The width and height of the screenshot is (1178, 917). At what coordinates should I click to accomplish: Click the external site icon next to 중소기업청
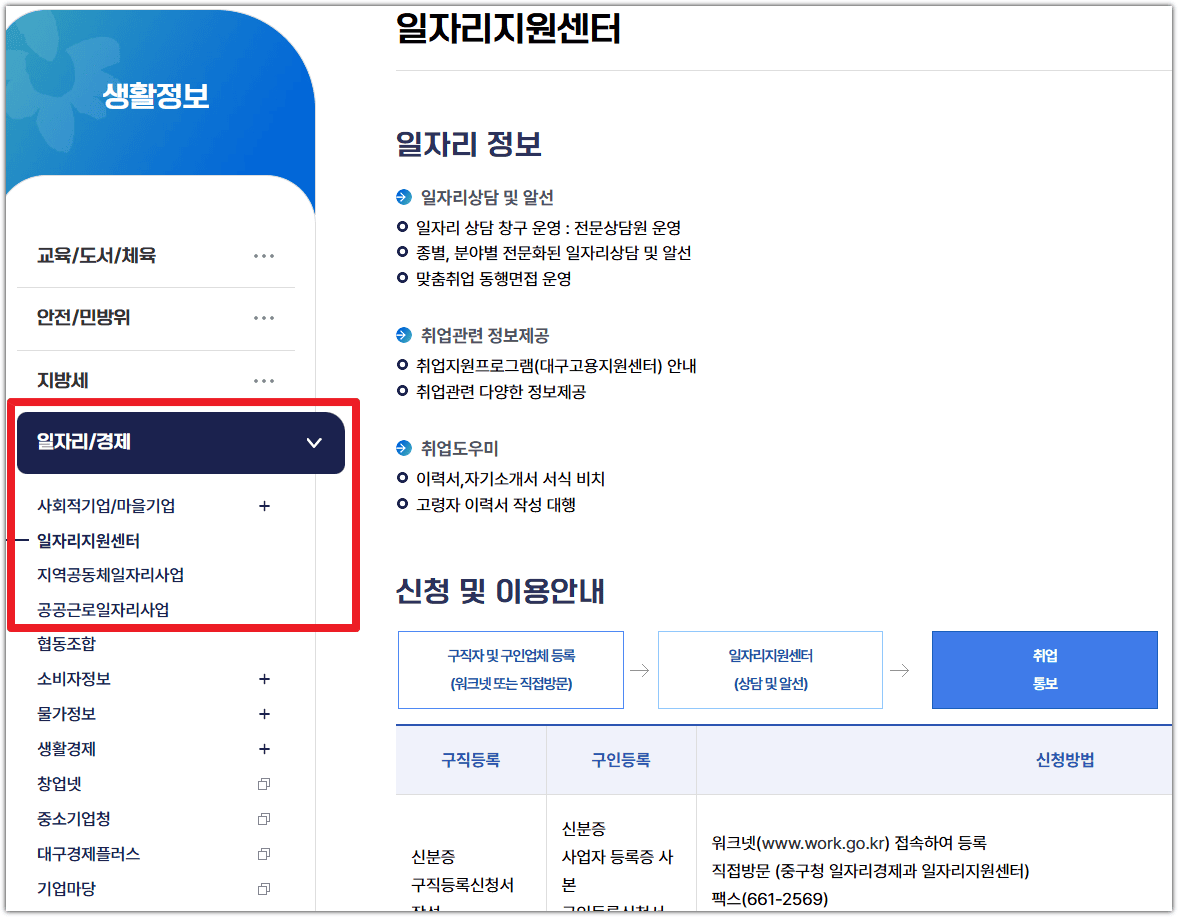[263, 819]
